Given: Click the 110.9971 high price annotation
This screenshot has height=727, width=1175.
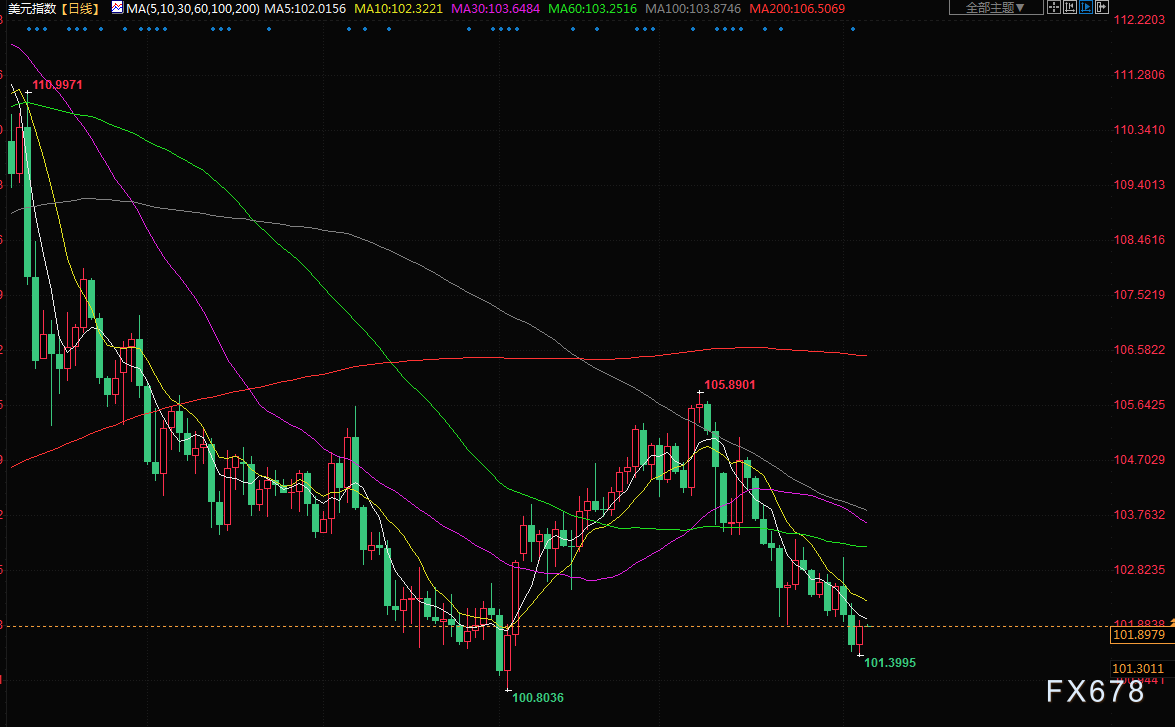Looking at the screenshot, I should point(58,85).
